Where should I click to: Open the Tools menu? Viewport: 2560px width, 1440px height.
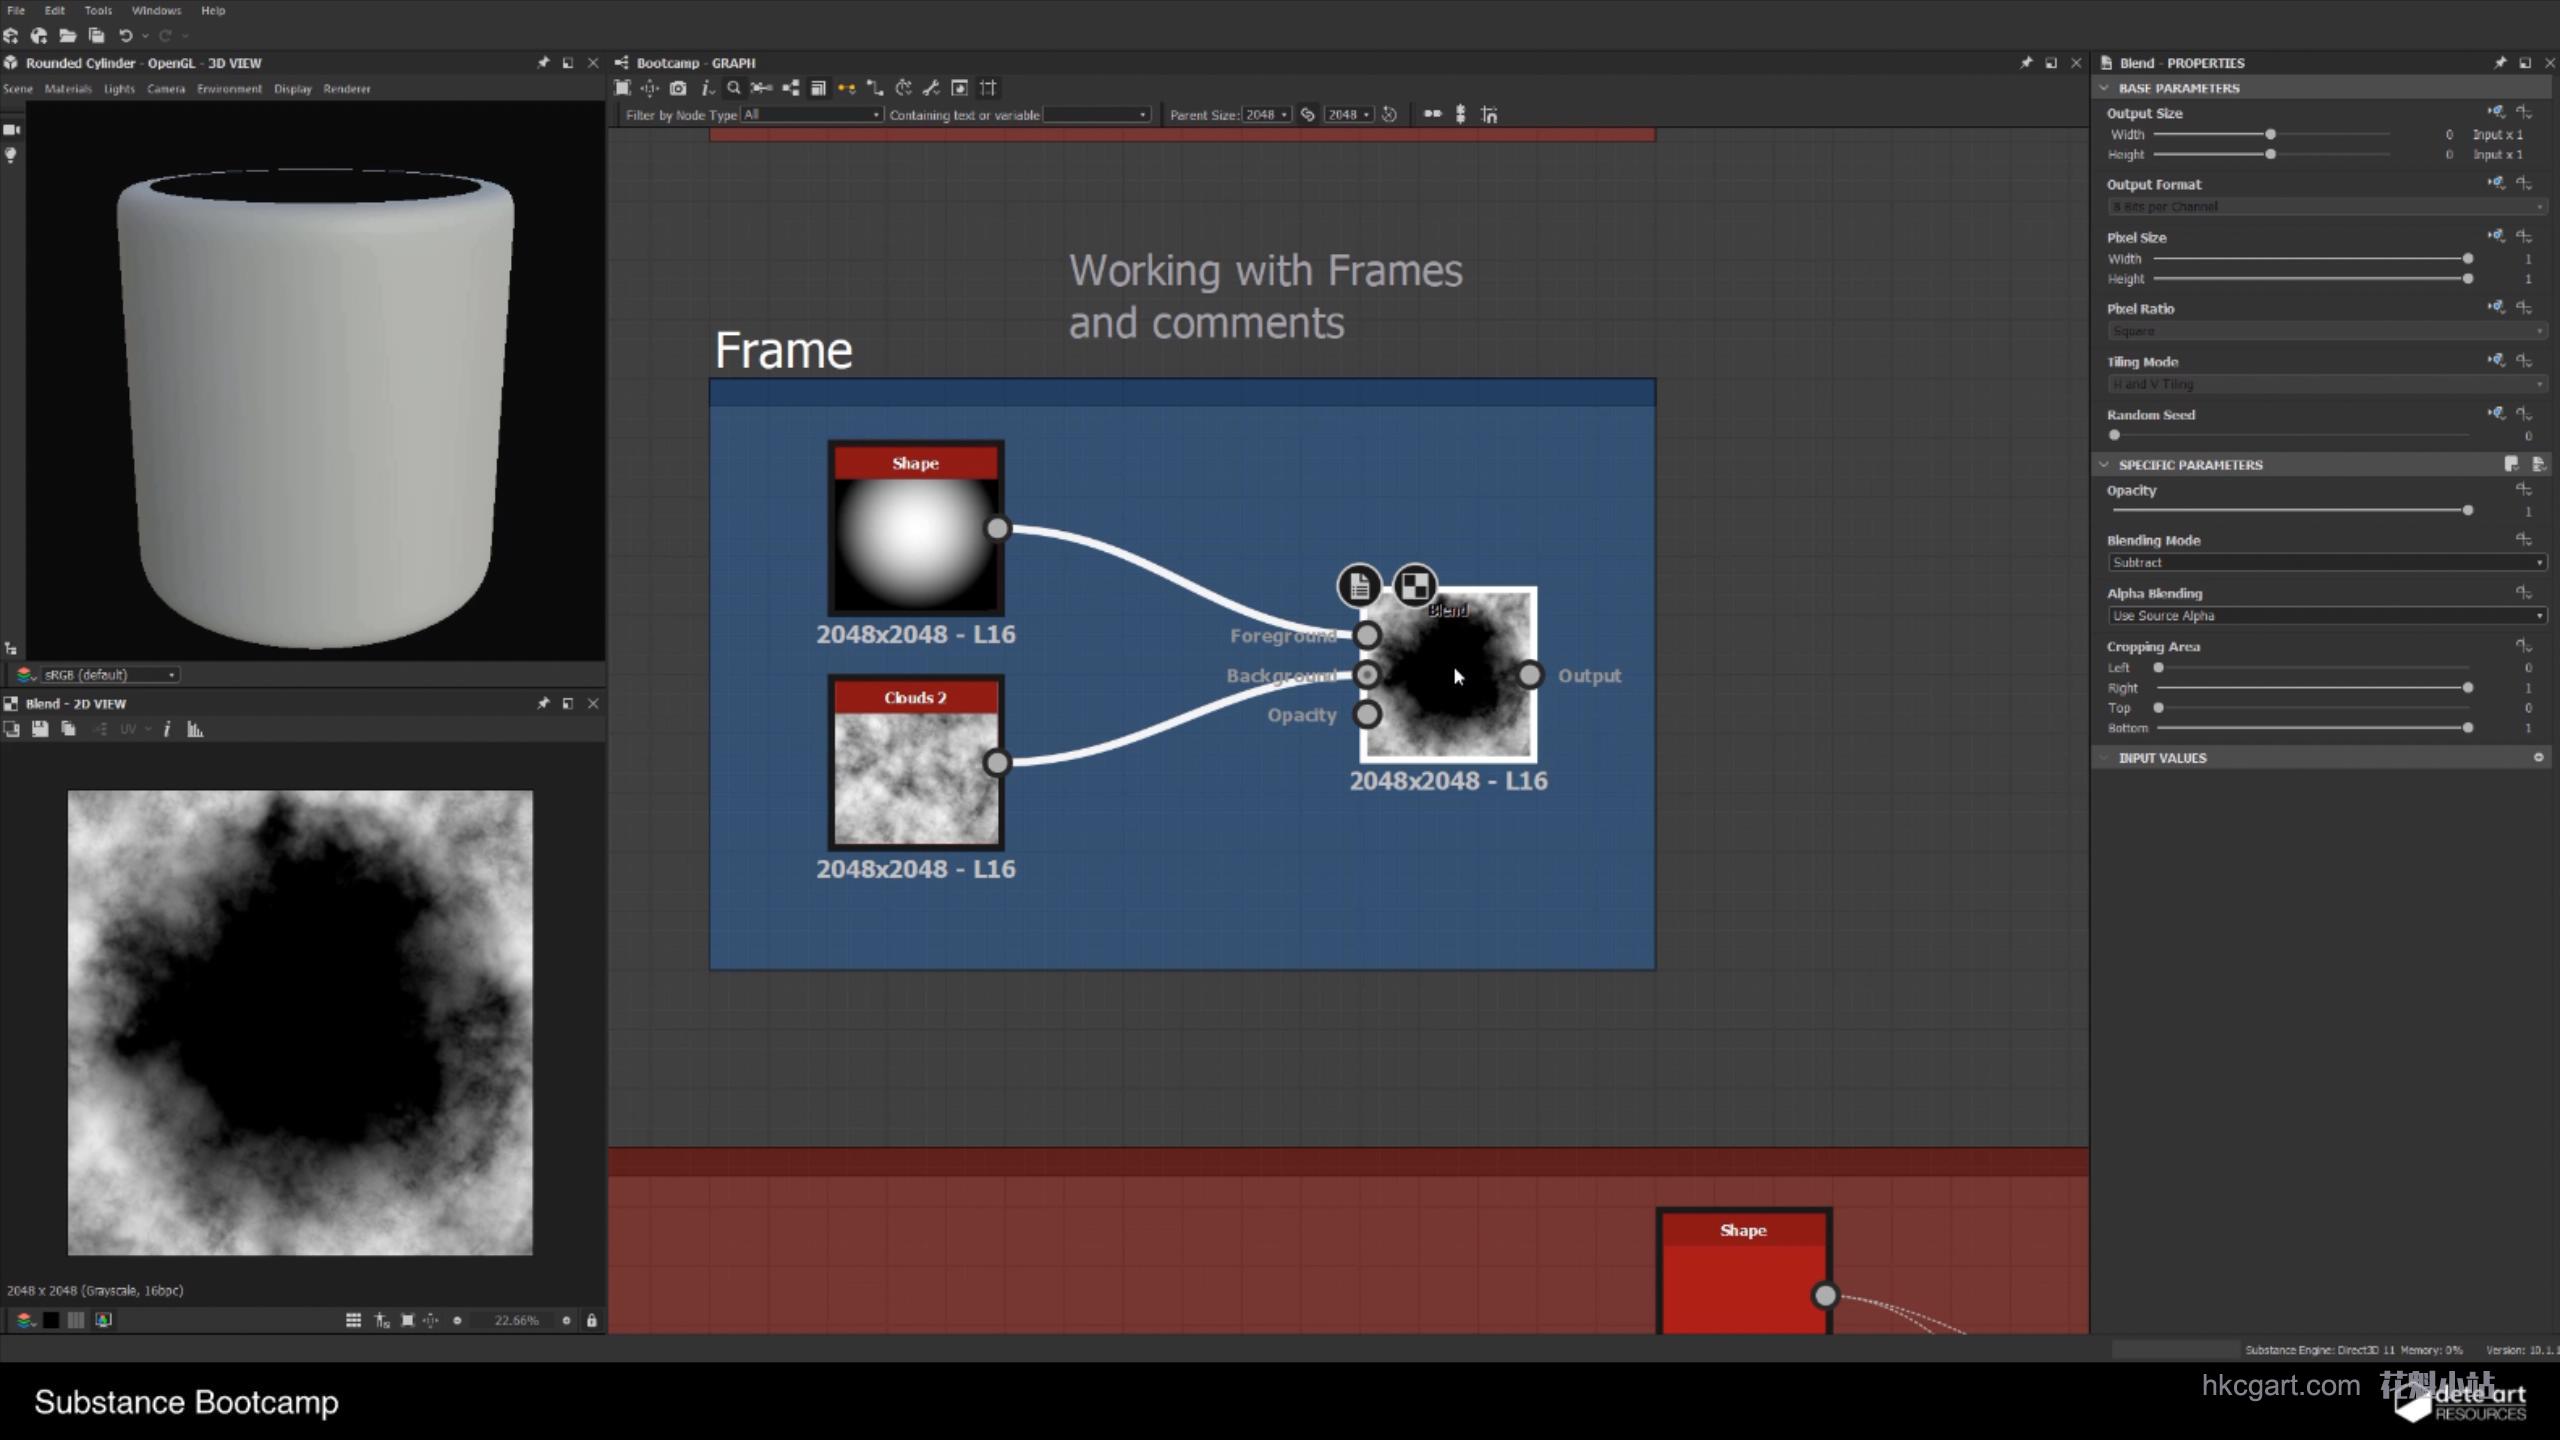(98, 11)
